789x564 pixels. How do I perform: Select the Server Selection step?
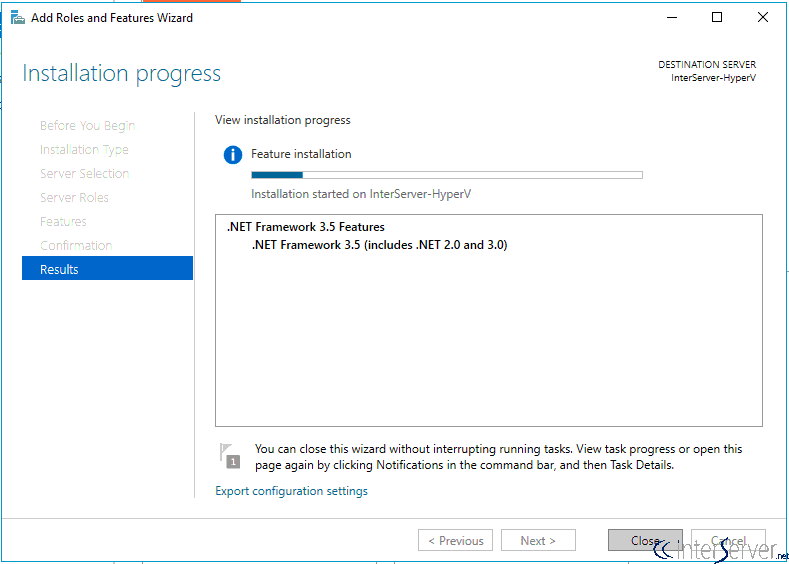coord(85,174)
